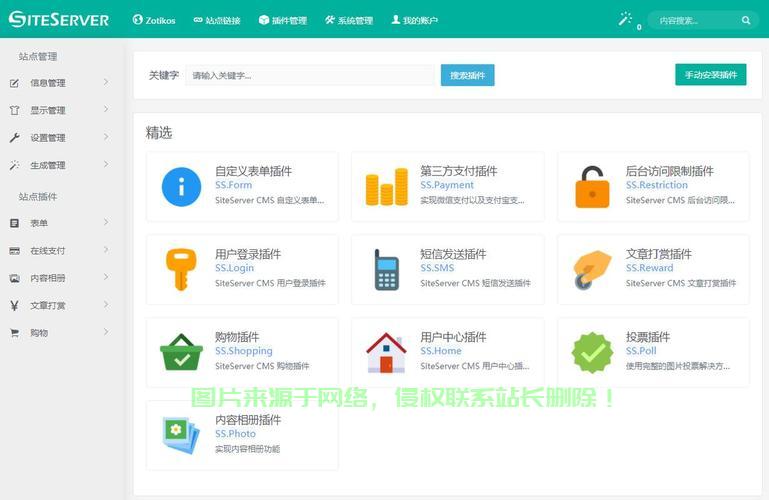Open the SS.Shopping link
This screenshot has height=500, width=769.
[244, 351]
